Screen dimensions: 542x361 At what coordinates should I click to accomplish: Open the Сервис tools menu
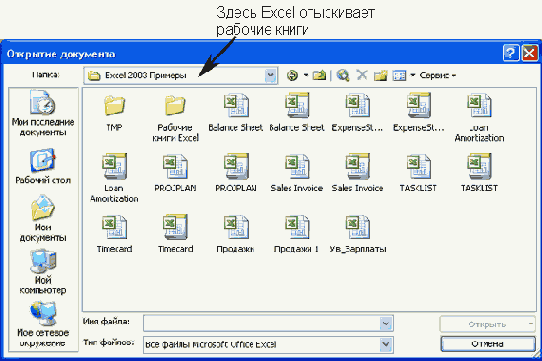pos(438,75)
